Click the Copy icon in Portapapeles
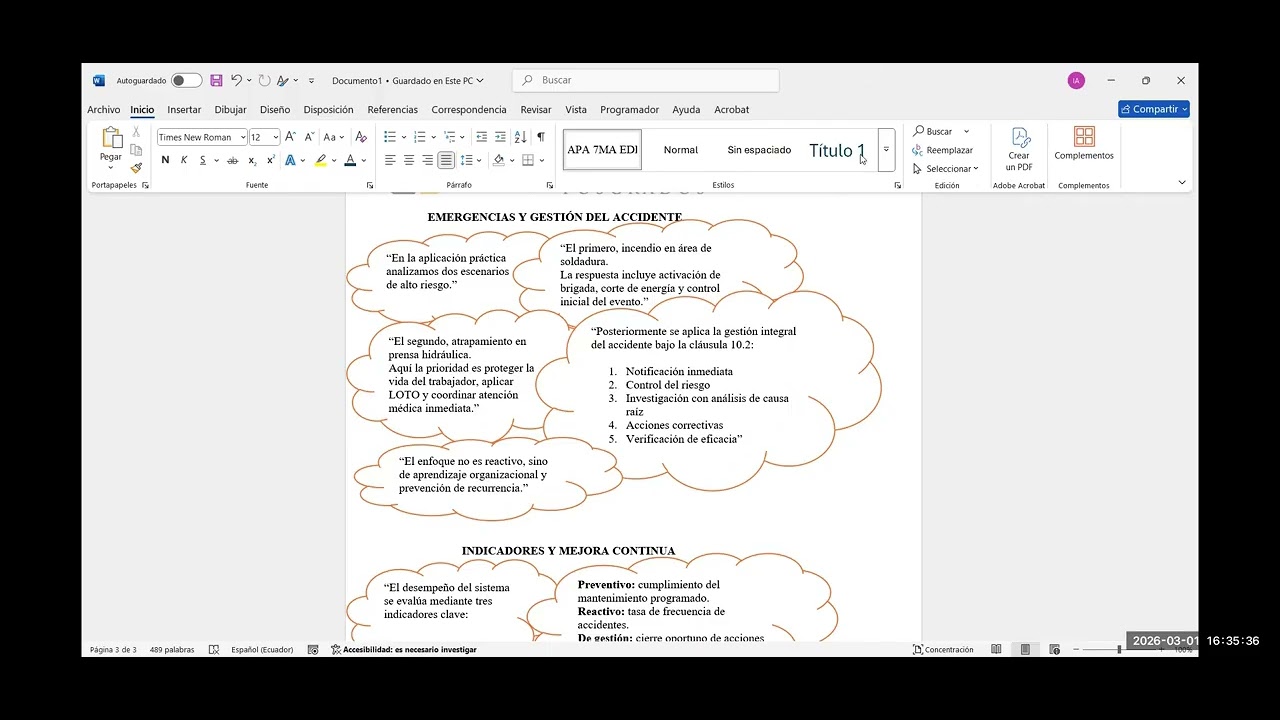 pos(136,150)
